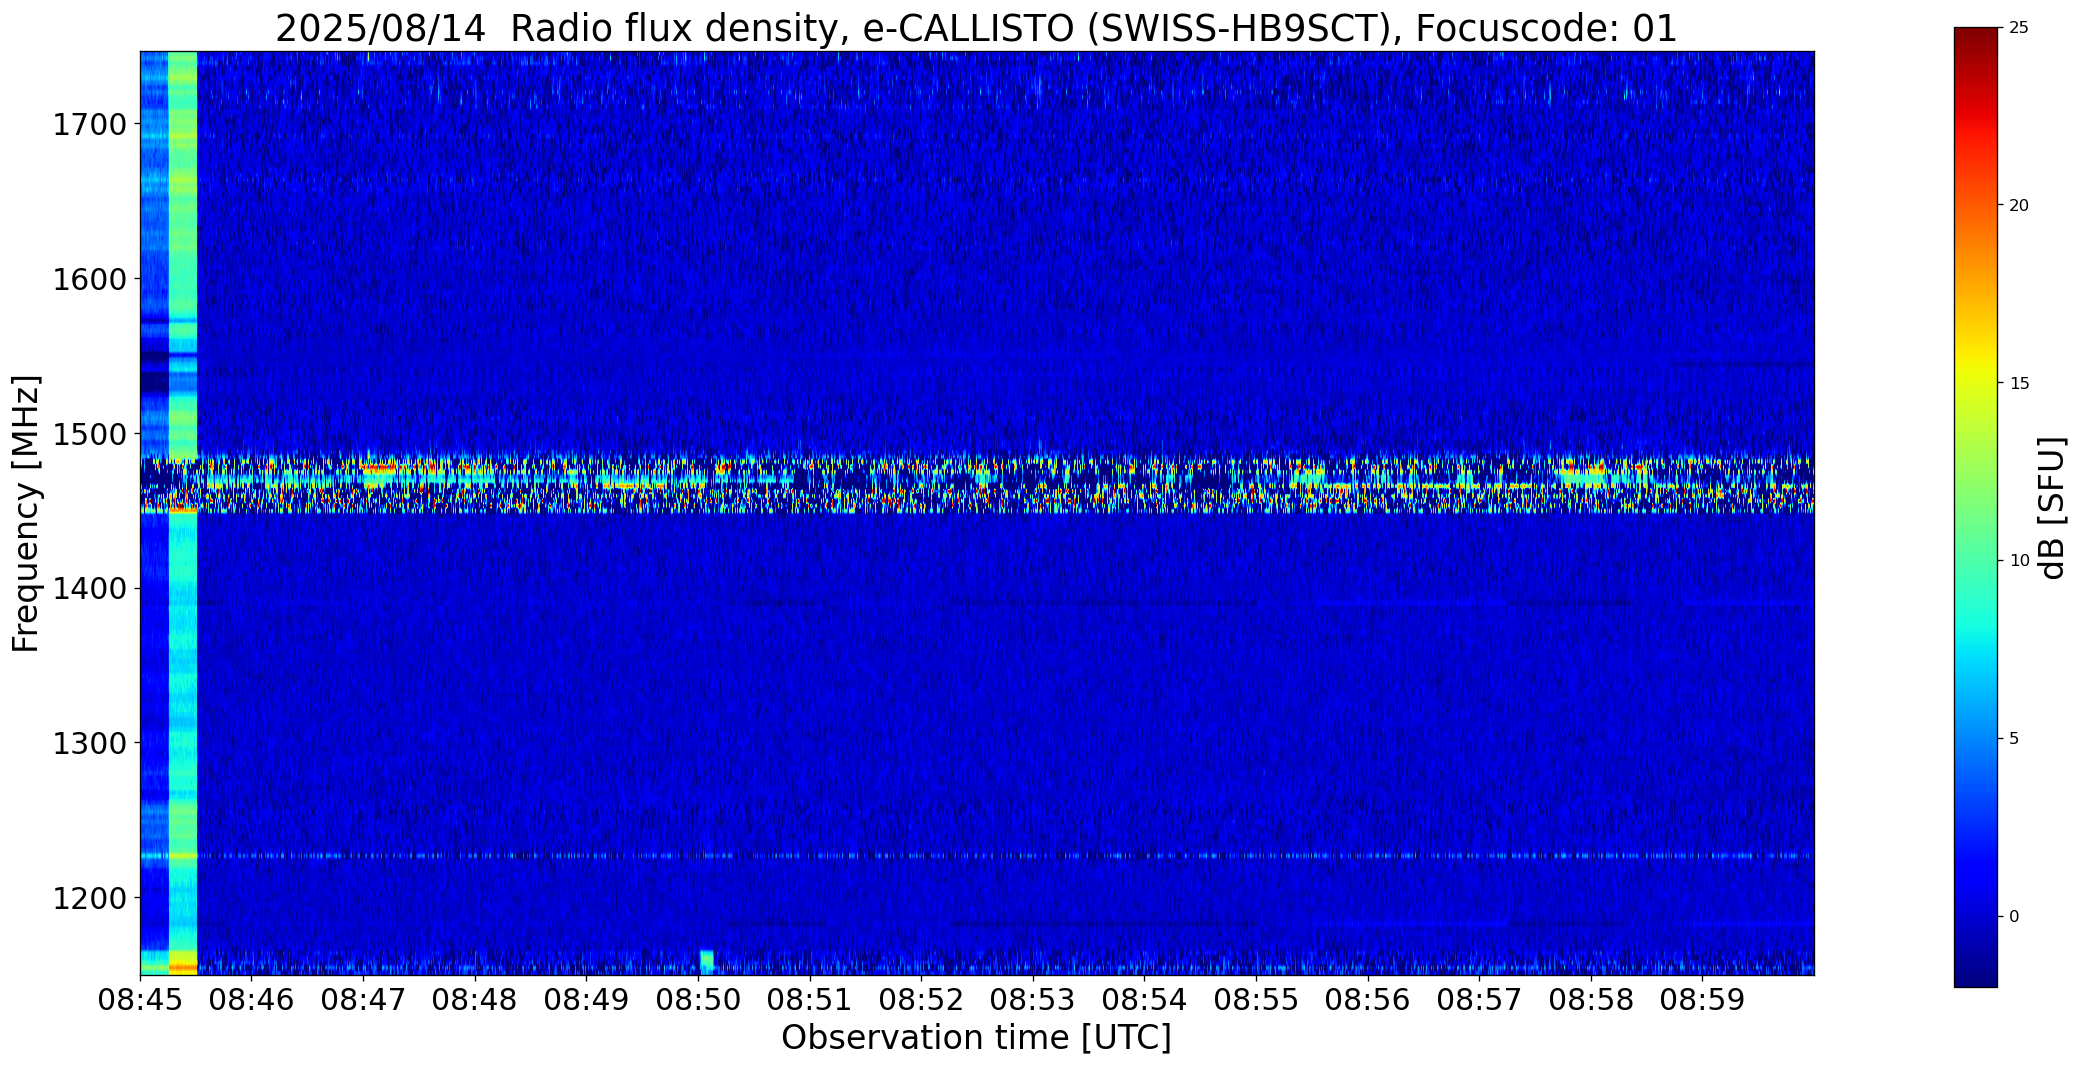Click the 08:45 time axis label
This screenshot has width=2082, height=1067.
pos(140,998)
